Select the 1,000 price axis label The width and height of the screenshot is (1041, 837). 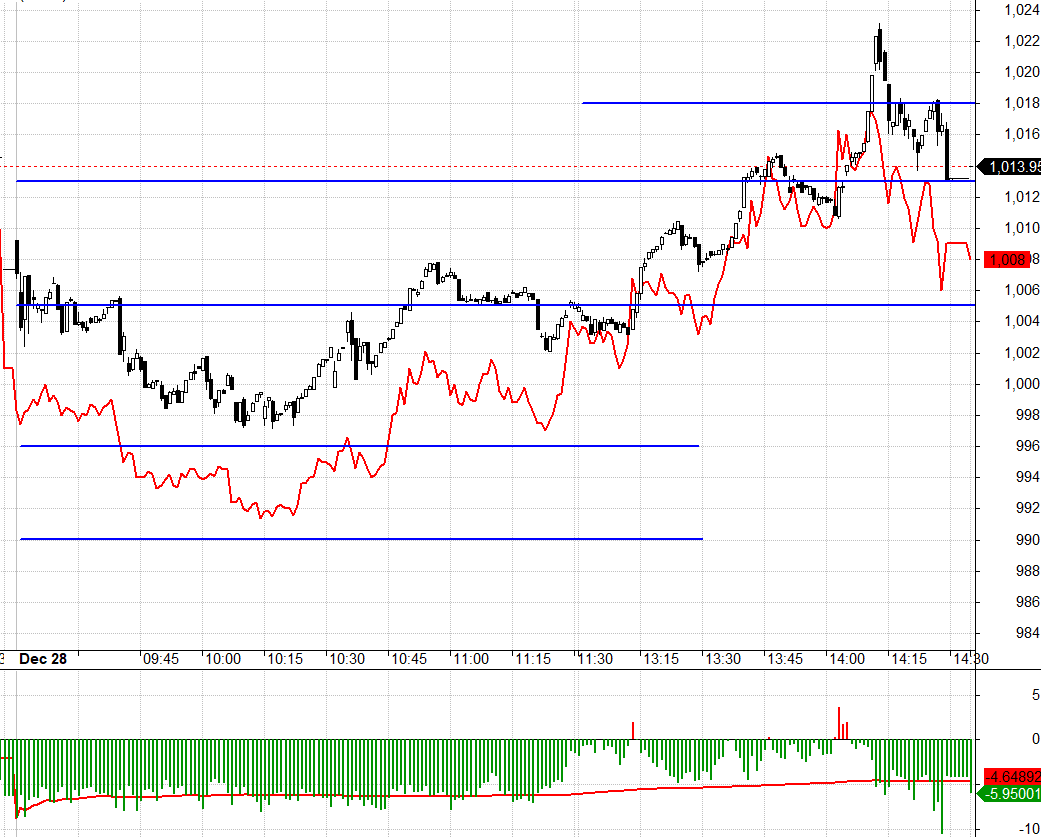(x=1022, y=384)
